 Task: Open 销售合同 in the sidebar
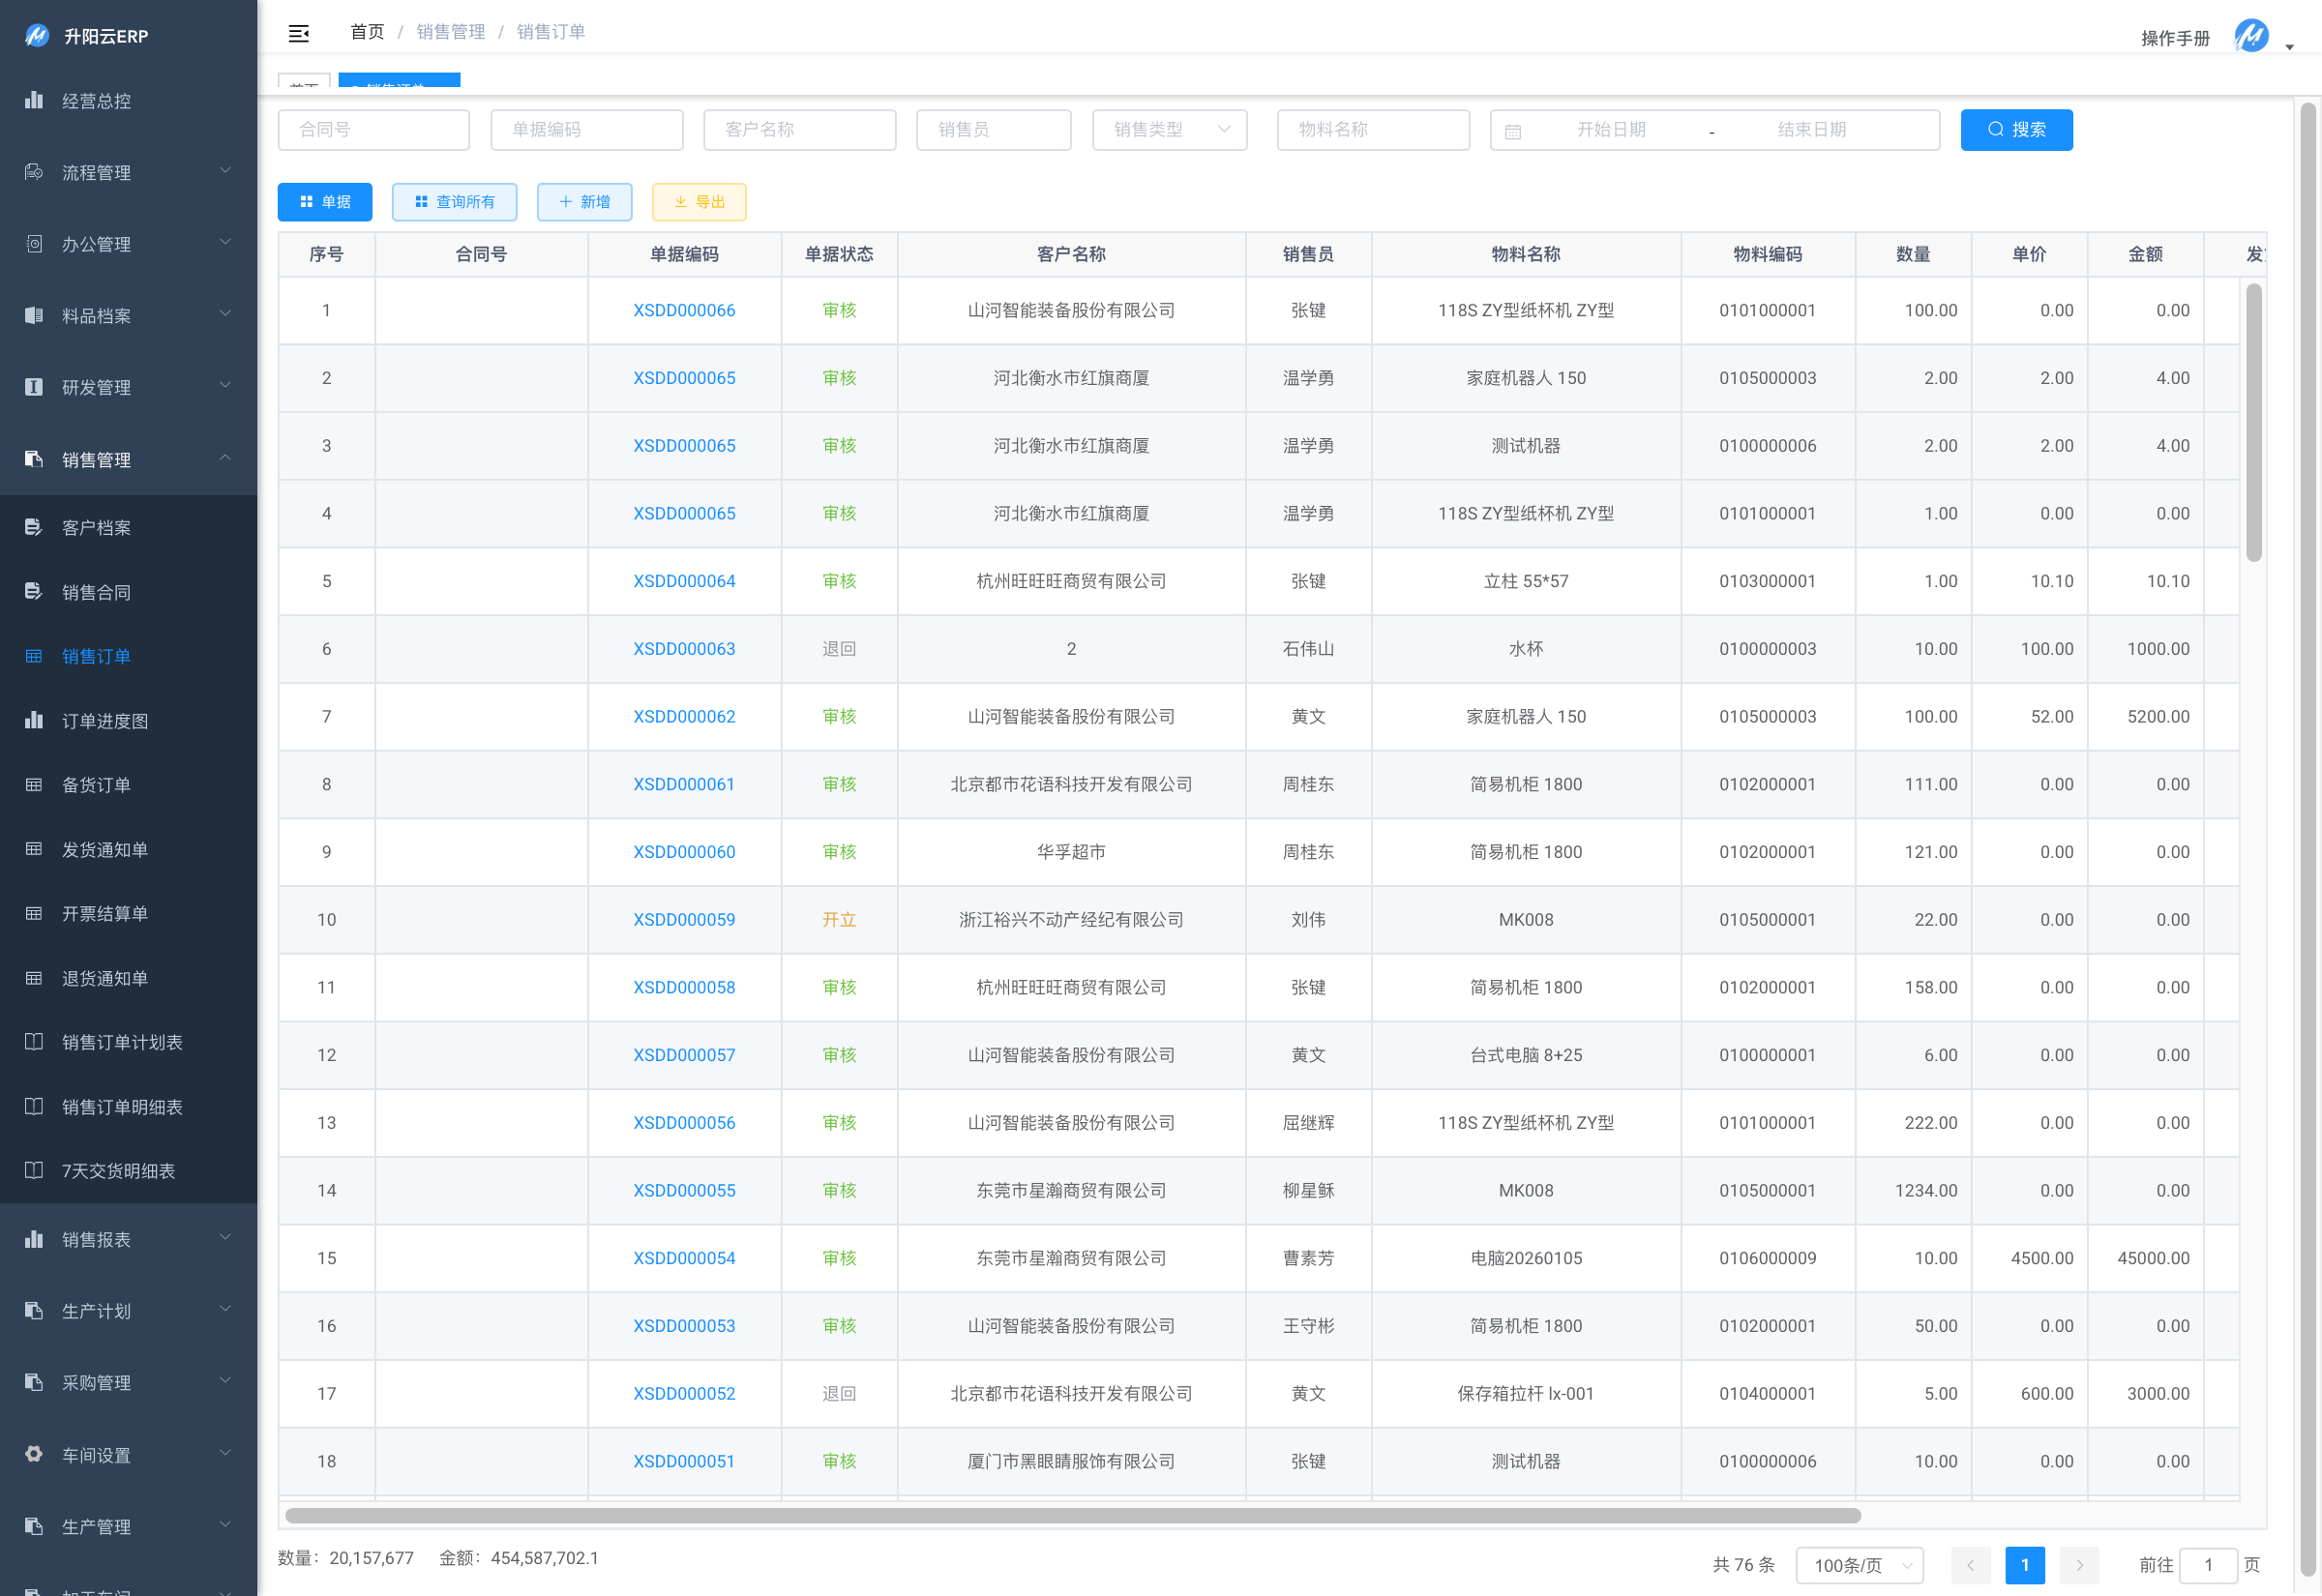96,592
